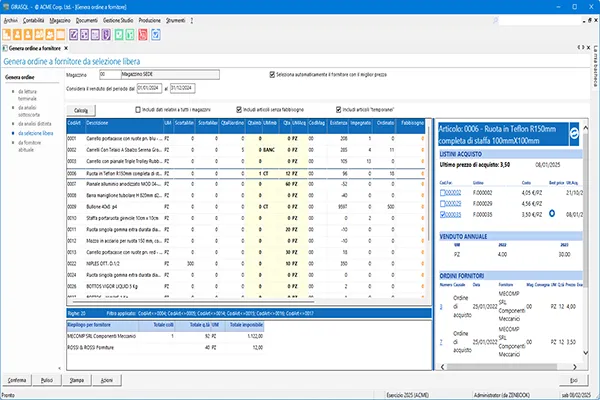The height and width of the screenshot is (400, 600).
Task: Click the fifth orange people-group toolbar icon
Action: pos(49,34)
